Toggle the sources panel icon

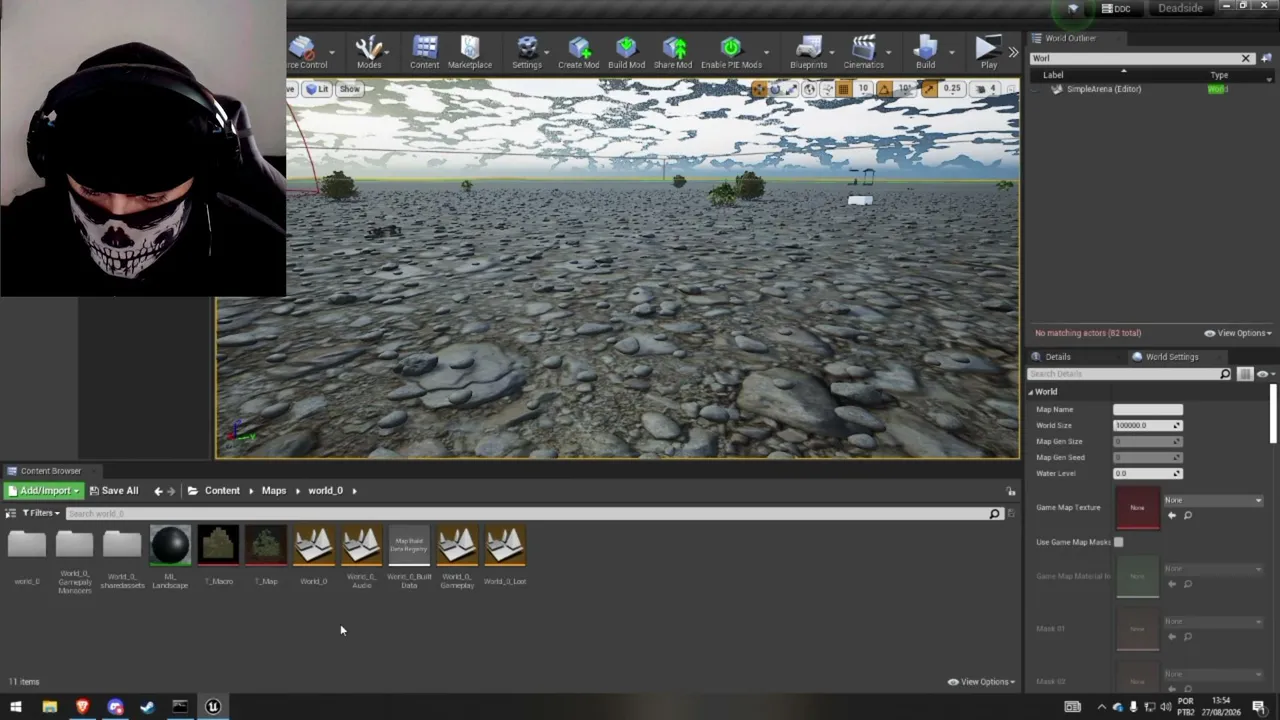pos(11,514)
